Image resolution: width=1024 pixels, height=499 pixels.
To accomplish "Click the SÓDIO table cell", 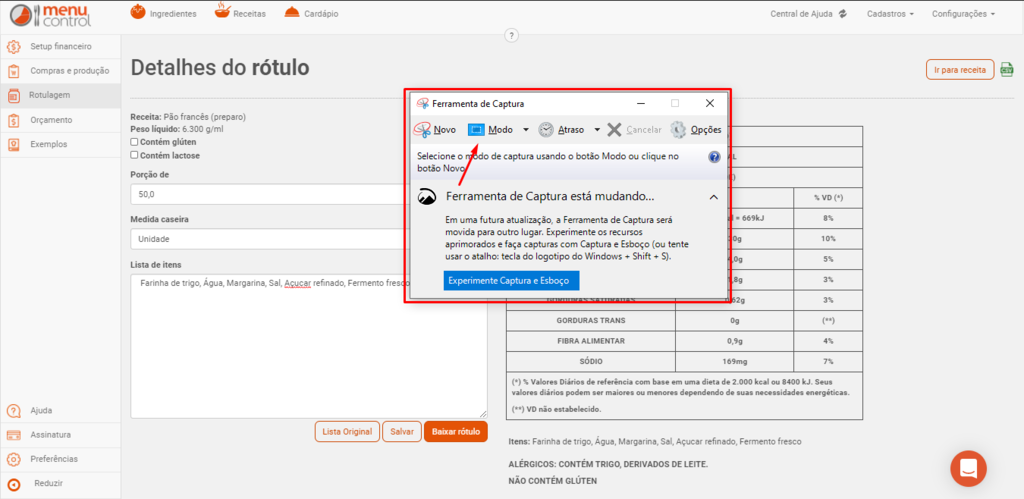I will pyautogui.click(x=590, y=361).
